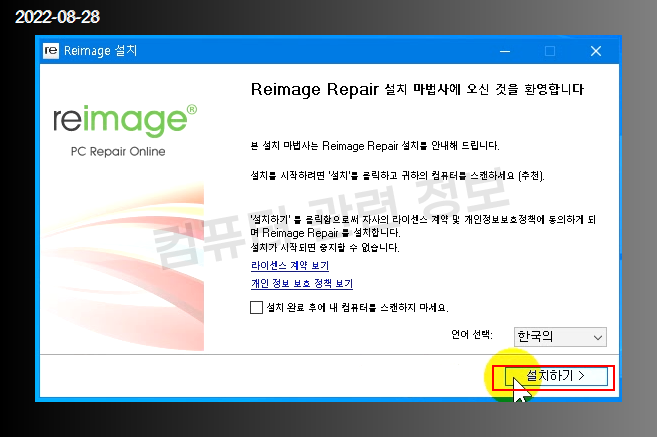Viewport: 657px width, 437px height.
Task: Click the 'PC Repair Online' text
Action: (118, 151)
